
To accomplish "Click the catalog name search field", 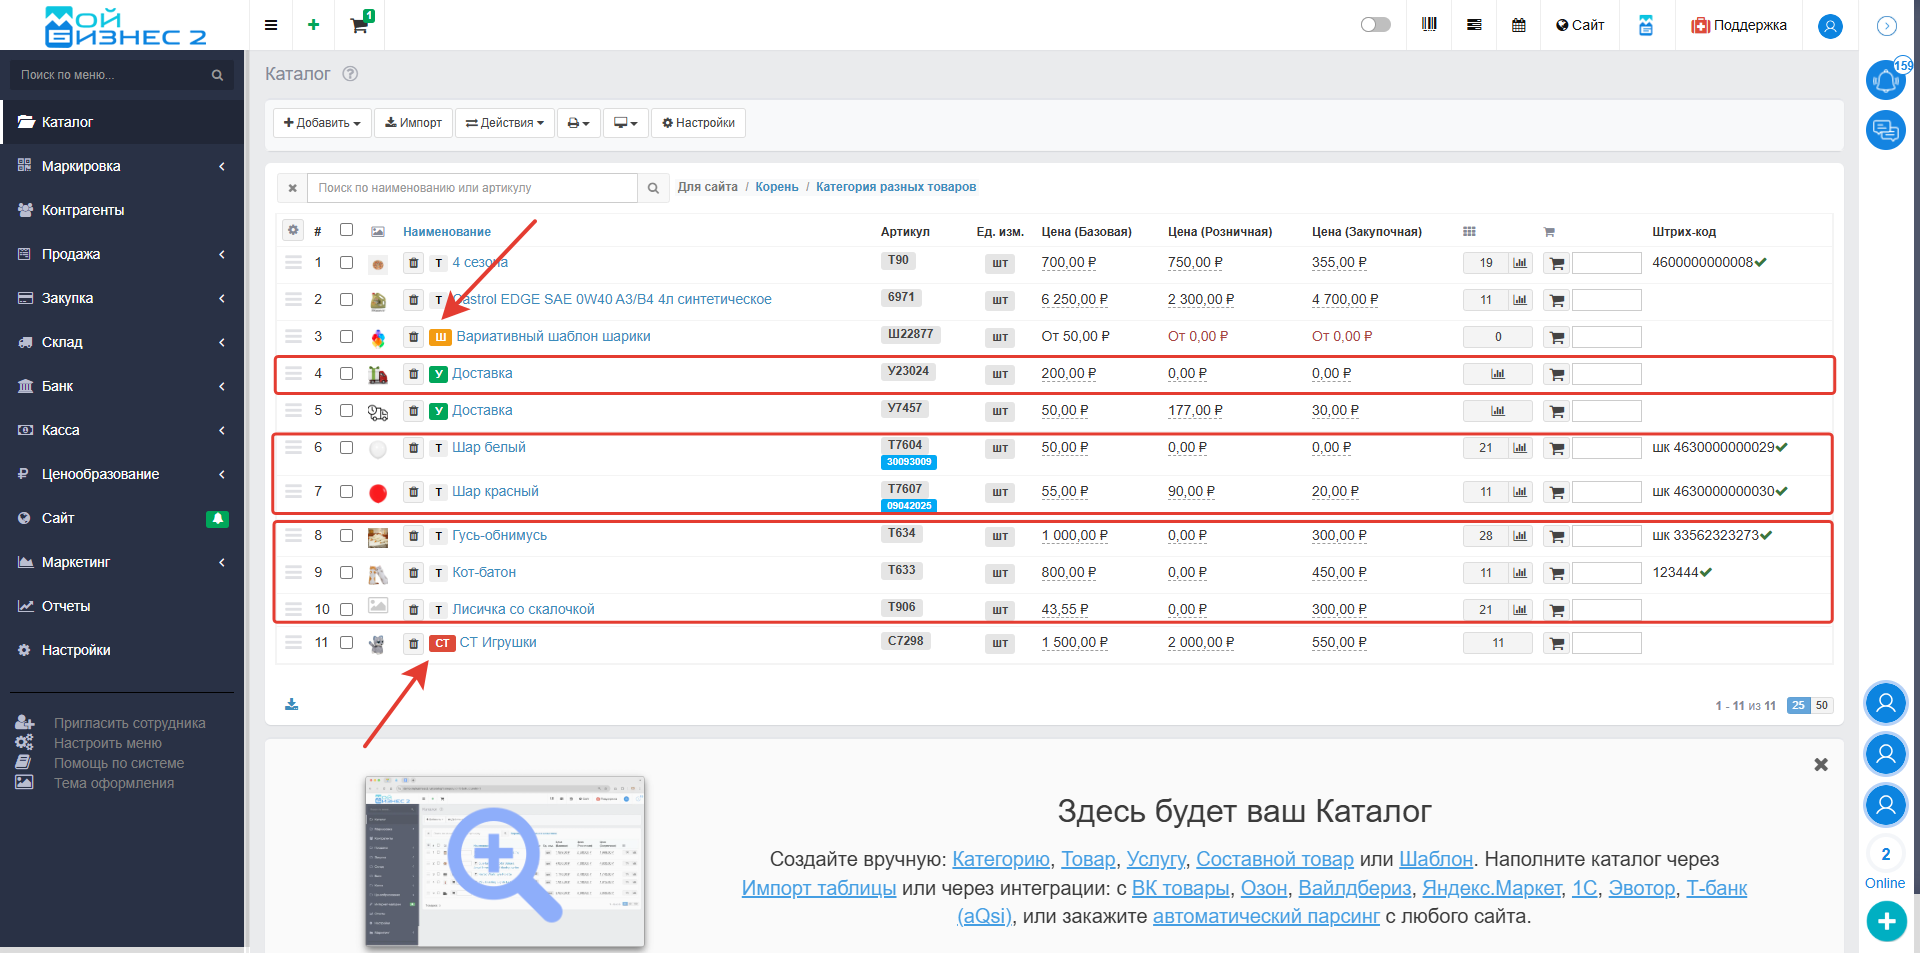I will (x=474, y=188).
